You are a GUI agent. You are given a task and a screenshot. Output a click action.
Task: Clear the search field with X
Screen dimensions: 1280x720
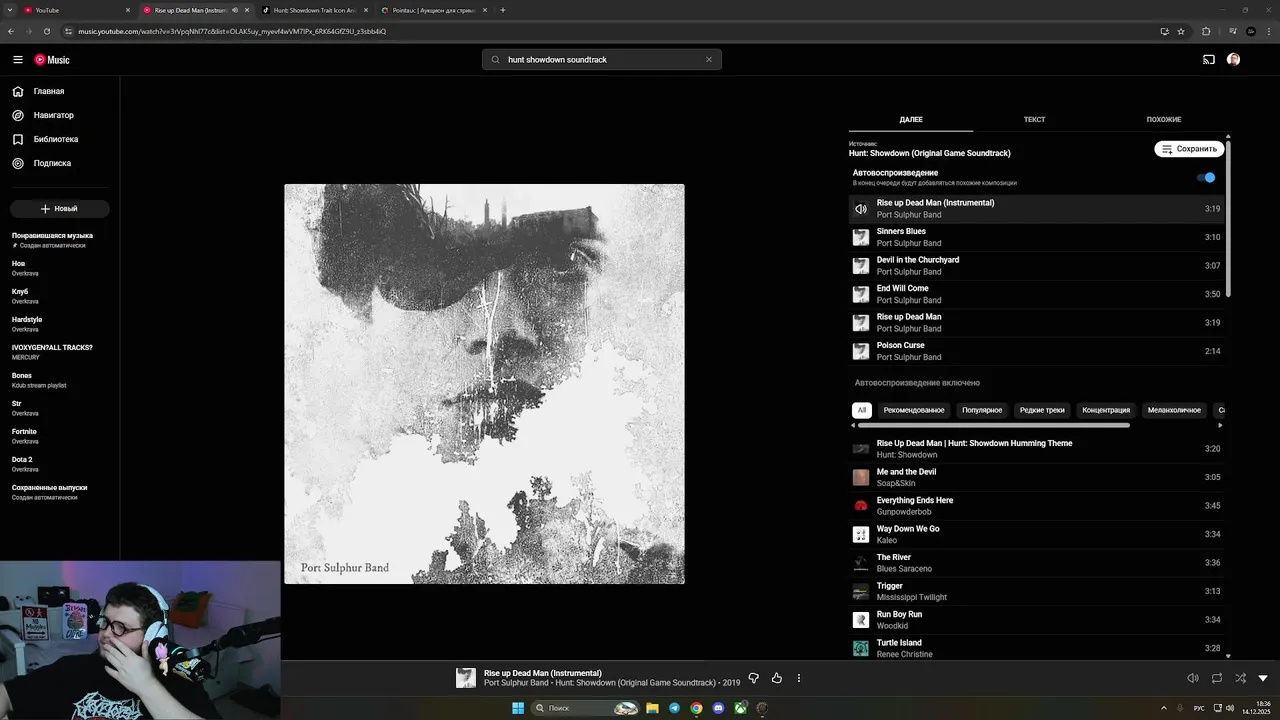click(x=709, y=60)
